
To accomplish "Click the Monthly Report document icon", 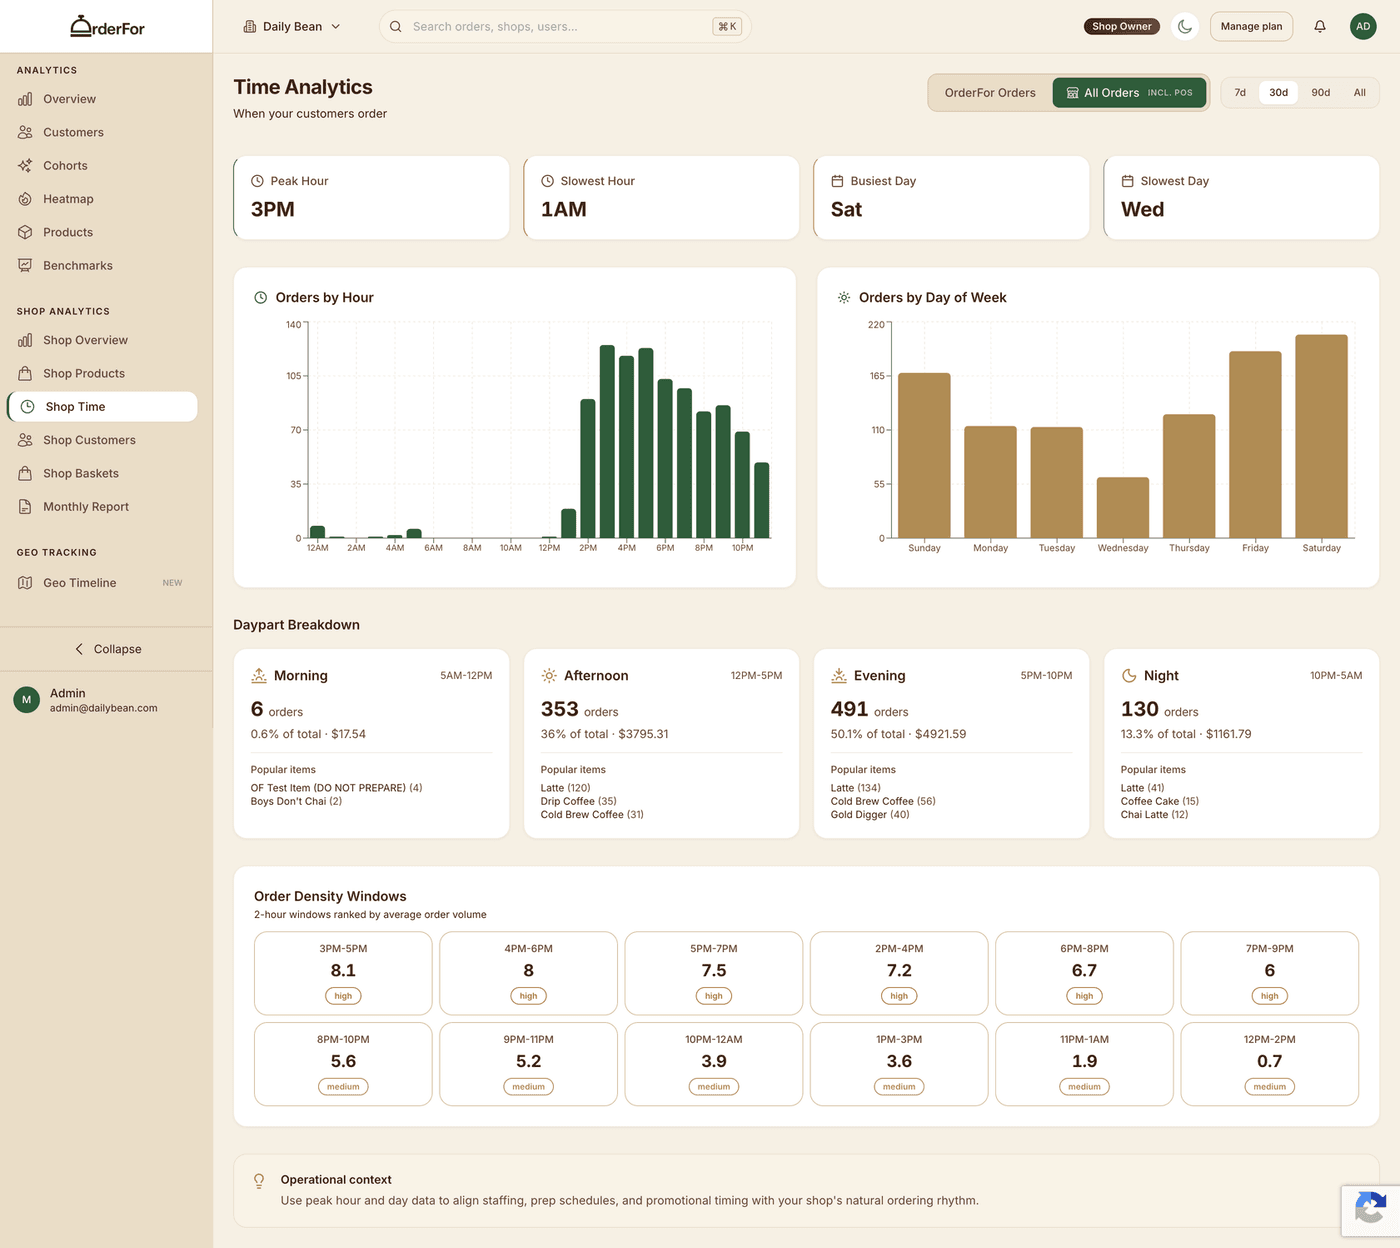I will (25, 507).
